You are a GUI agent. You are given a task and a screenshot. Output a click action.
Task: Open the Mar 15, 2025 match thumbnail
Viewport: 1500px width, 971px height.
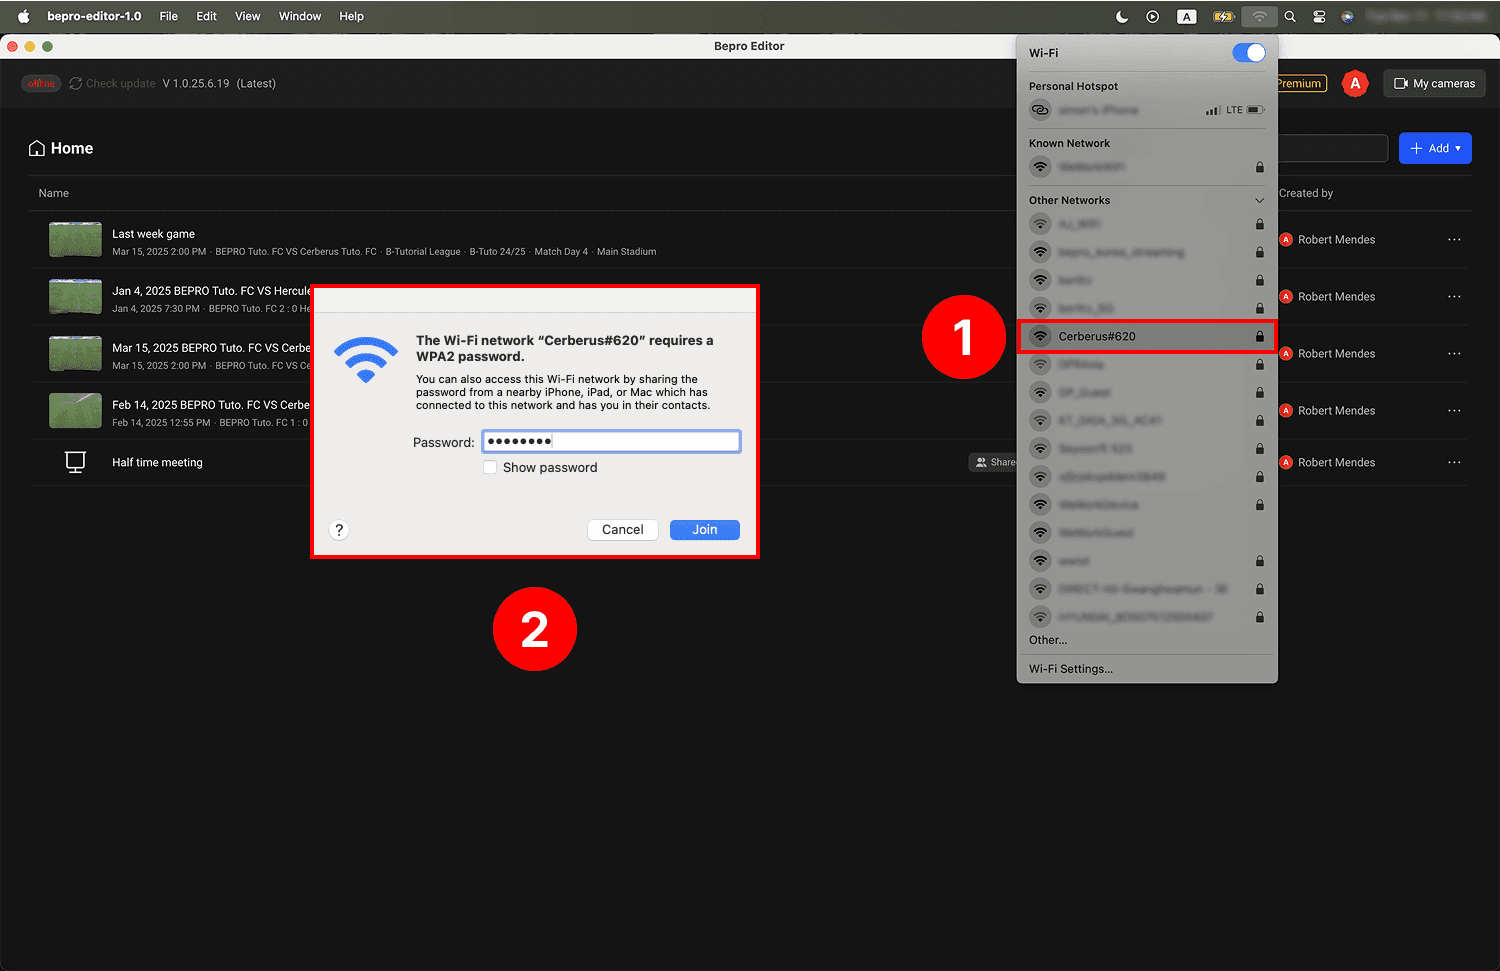coord(75,354)
